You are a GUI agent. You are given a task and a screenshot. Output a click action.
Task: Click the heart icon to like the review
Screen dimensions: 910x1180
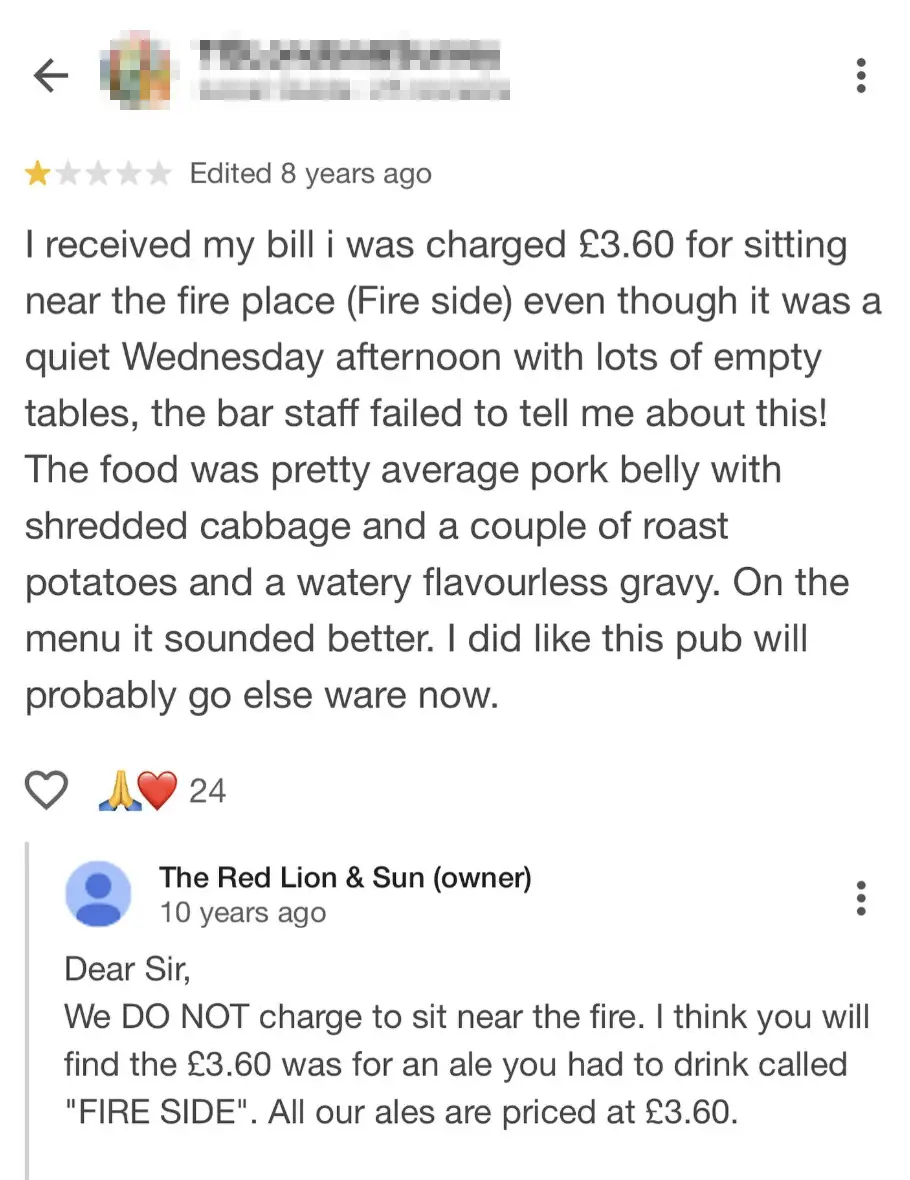click(46, 790)
